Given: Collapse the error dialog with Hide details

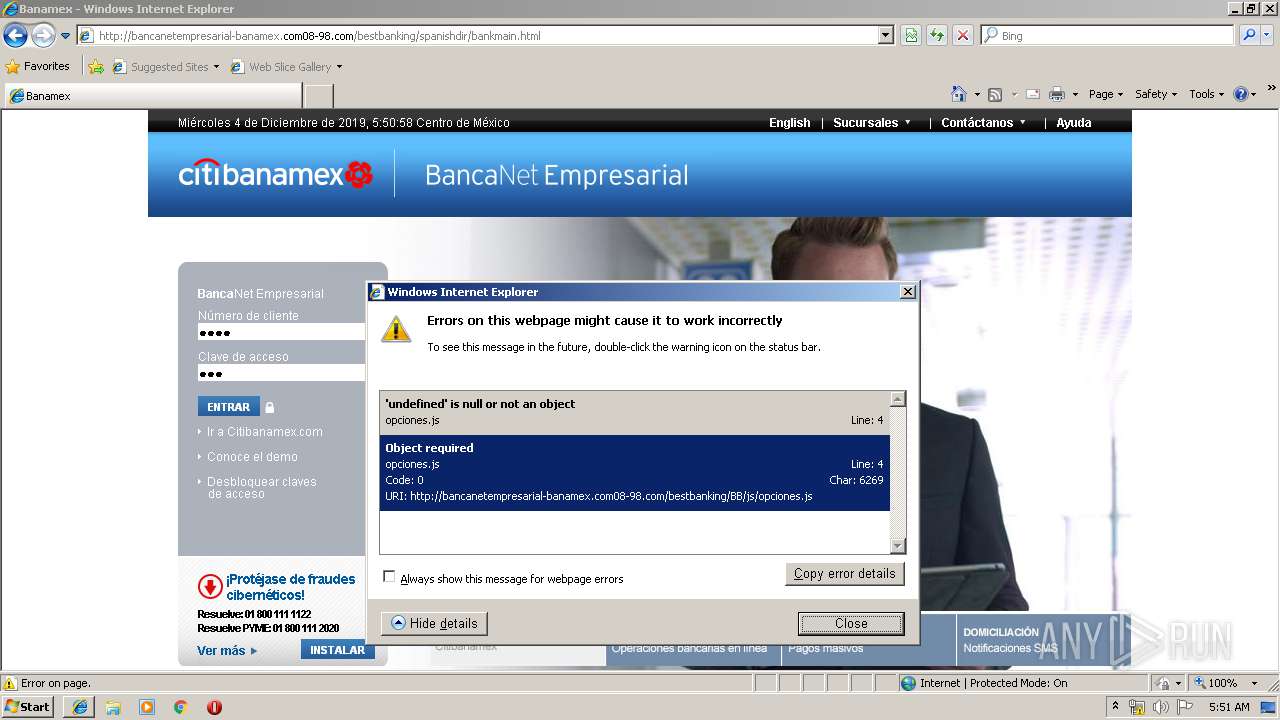Looking at the screenshot, I should [434, 623].
